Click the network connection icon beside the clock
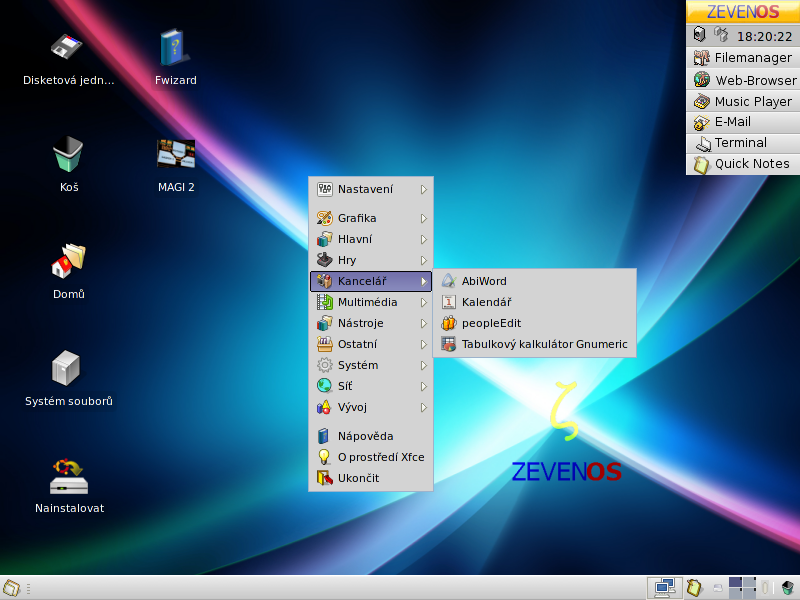This screenshot has height=600, width=800. point(721,35)
